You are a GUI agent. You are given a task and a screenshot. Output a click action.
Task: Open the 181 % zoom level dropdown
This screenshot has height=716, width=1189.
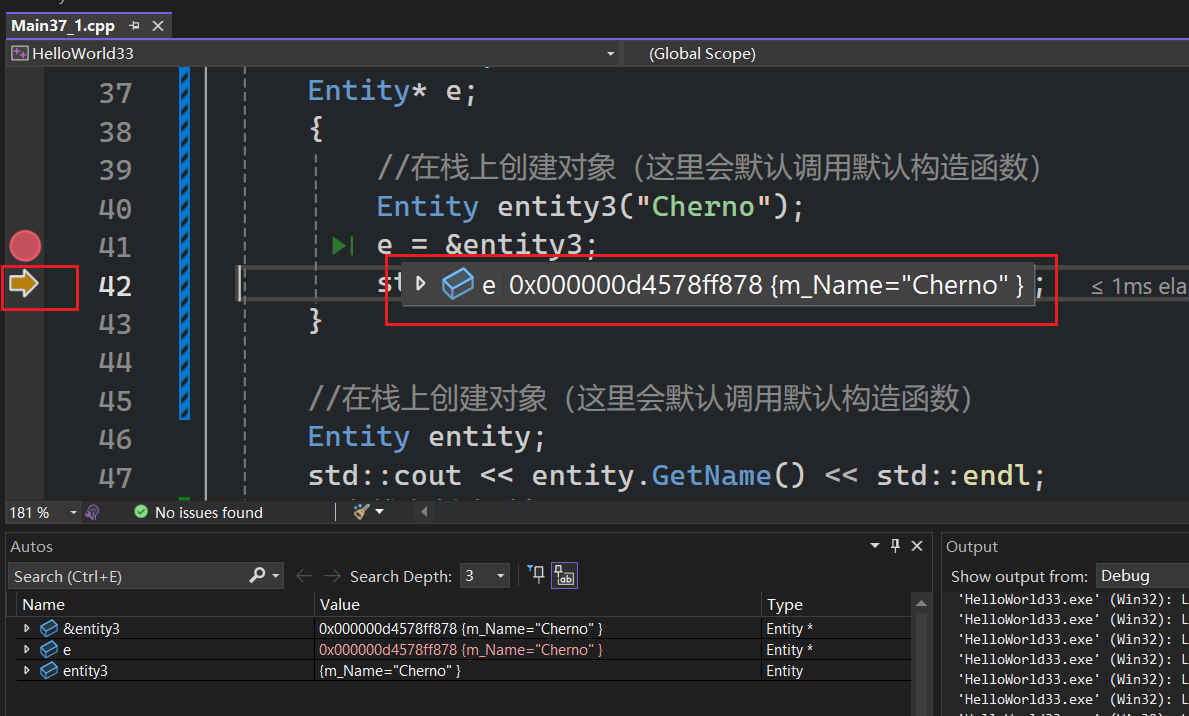click(x=73, y=512)
